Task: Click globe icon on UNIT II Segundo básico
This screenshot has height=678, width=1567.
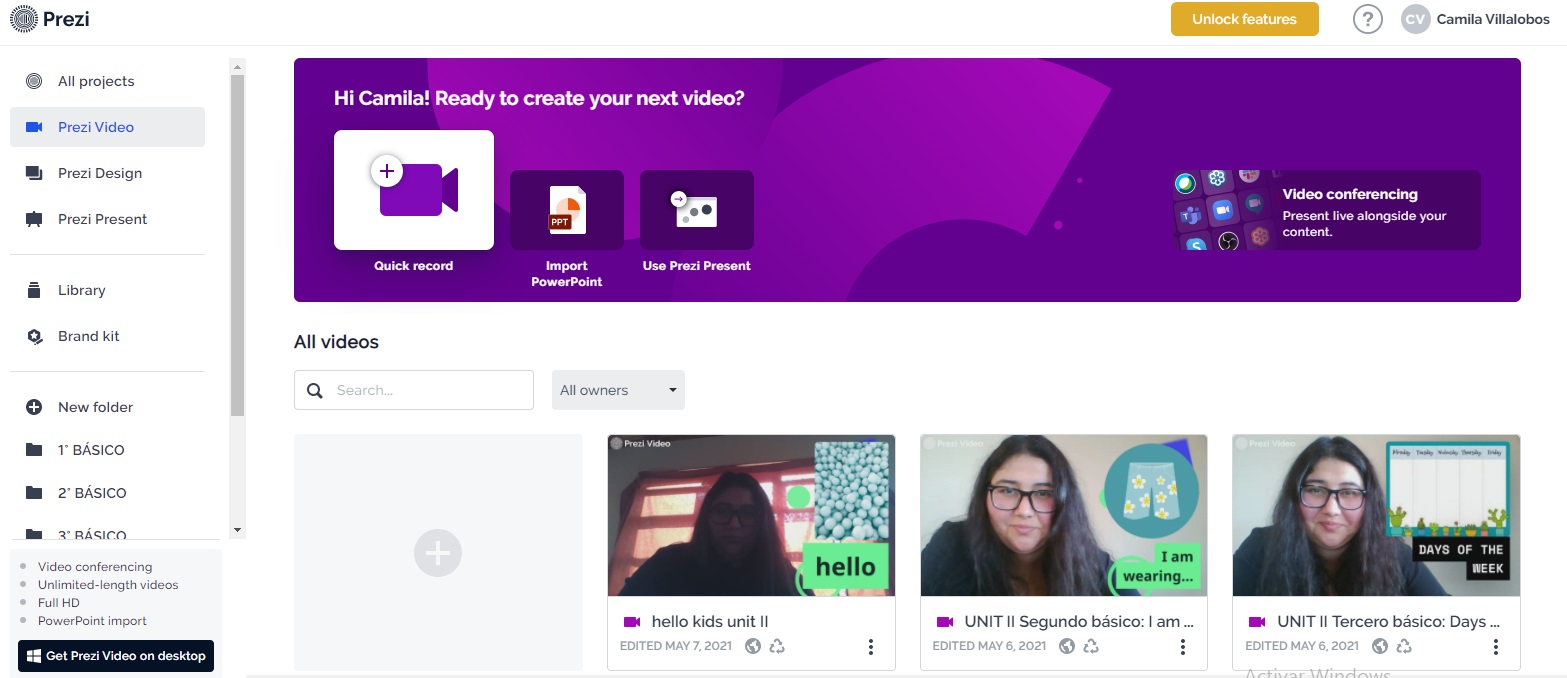Action: (x=1067, y=646)
